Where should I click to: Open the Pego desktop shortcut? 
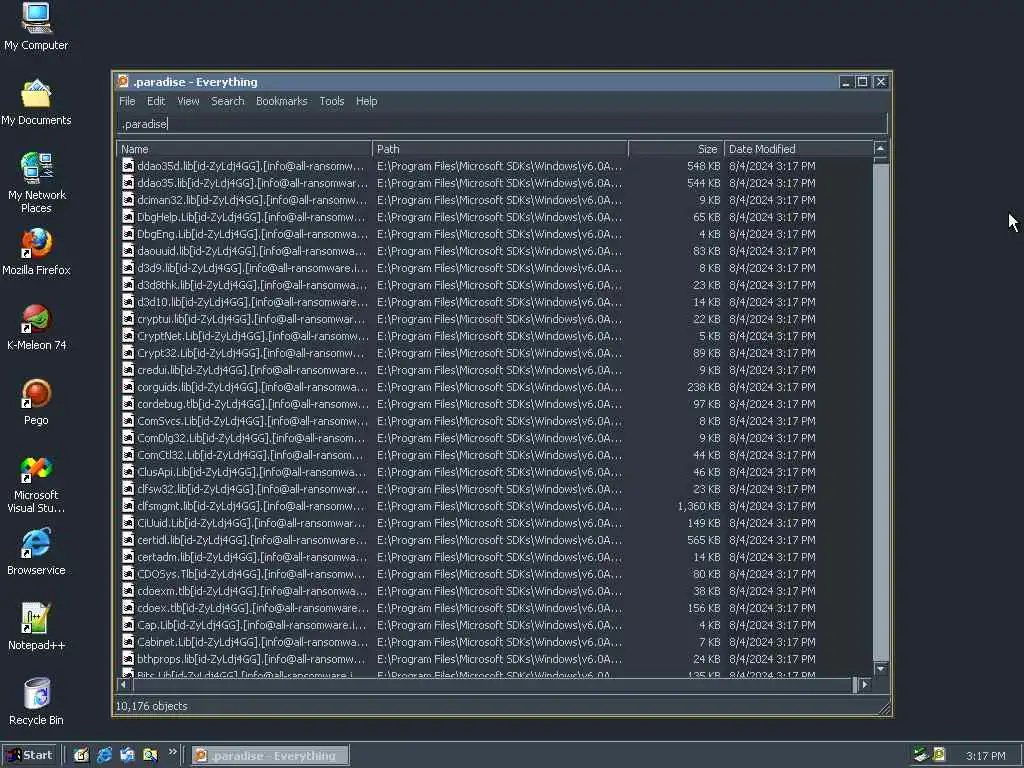pos(36,402)
